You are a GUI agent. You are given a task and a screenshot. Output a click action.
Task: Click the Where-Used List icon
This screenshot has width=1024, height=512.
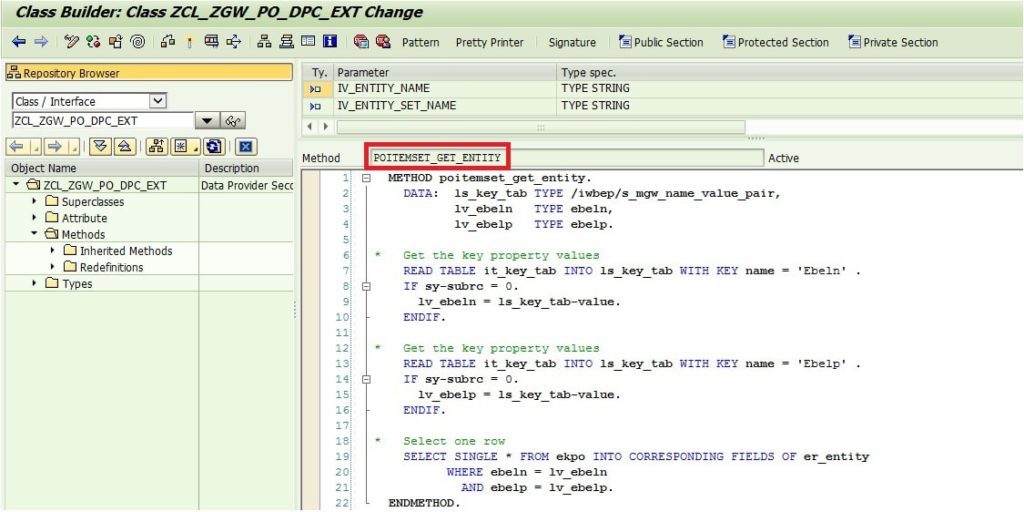[233, 42]
